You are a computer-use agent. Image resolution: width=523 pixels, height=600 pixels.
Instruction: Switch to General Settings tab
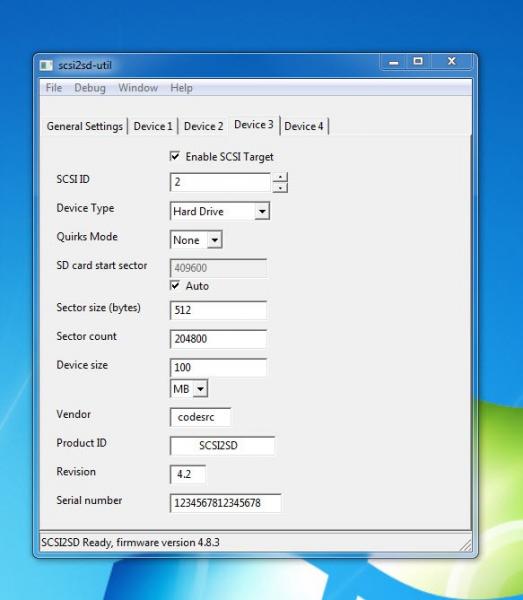pos(85,126)
